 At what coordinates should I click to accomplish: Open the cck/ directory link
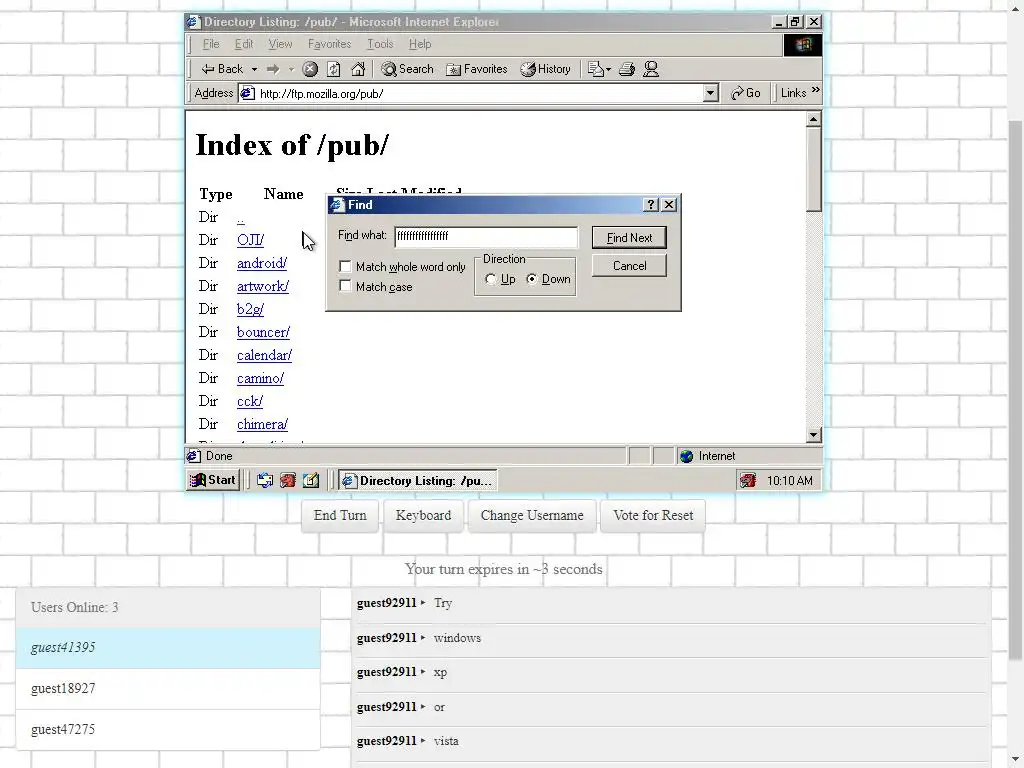(x=250, y=401)
